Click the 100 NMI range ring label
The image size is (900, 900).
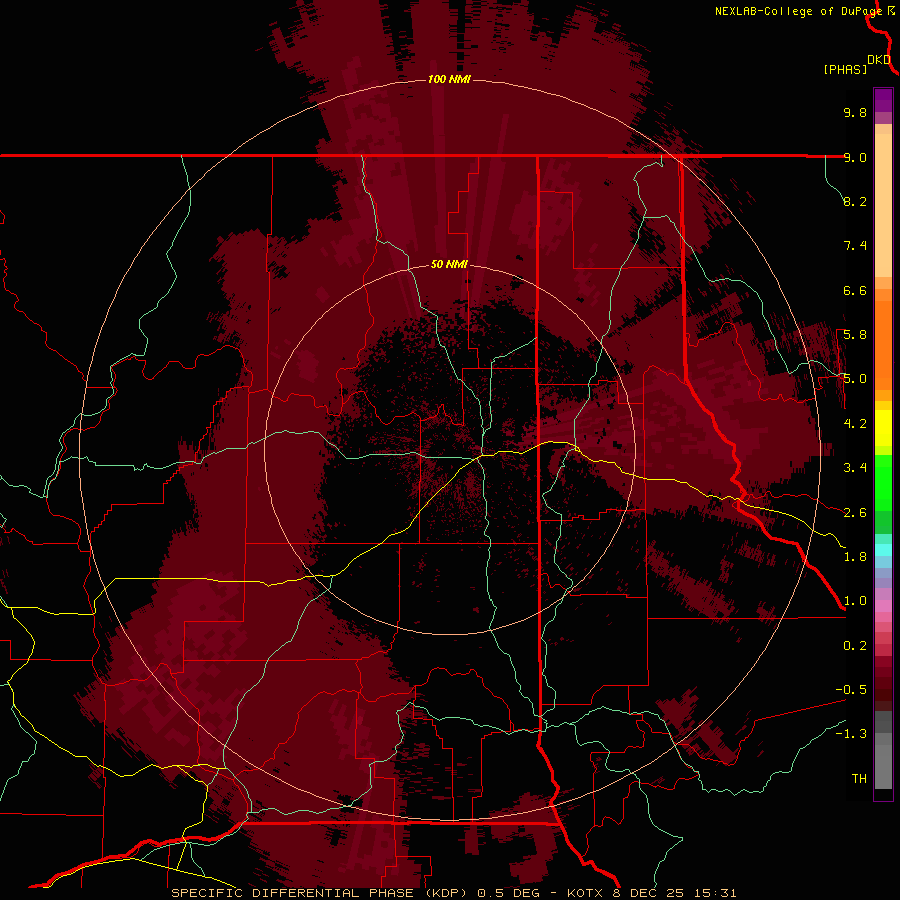[449, 79]
